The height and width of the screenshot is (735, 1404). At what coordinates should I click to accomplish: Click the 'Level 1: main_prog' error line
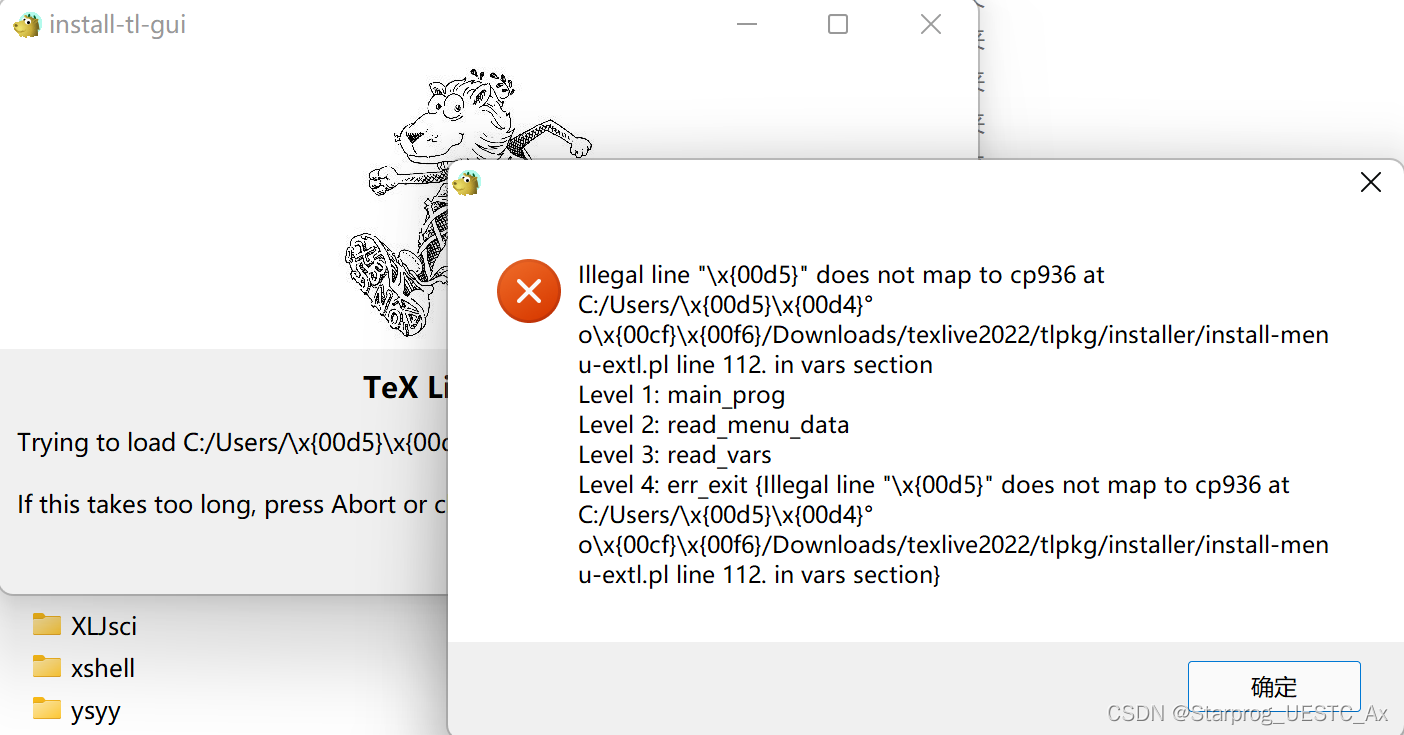(x=682, y=395)
